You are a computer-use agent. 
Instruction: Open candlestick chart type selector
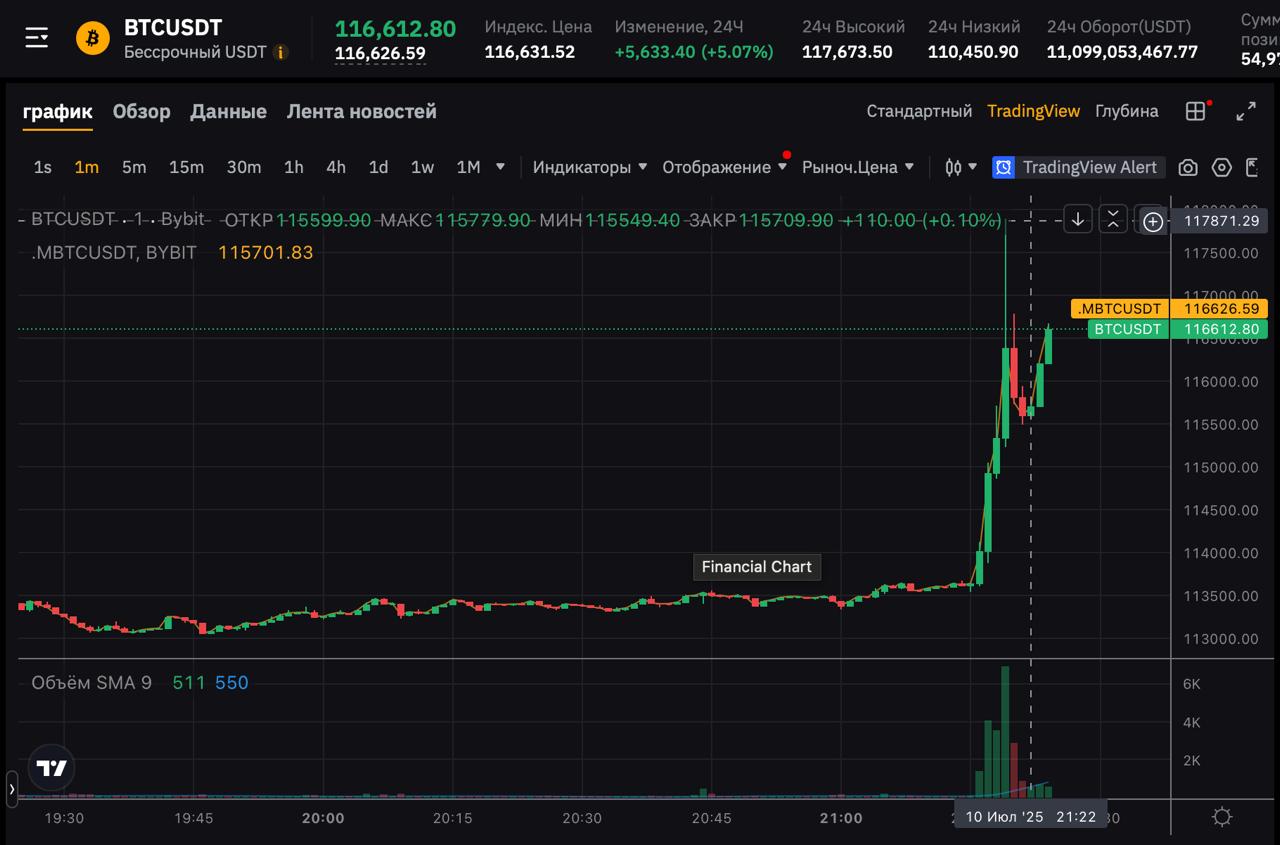coord(961,167)
